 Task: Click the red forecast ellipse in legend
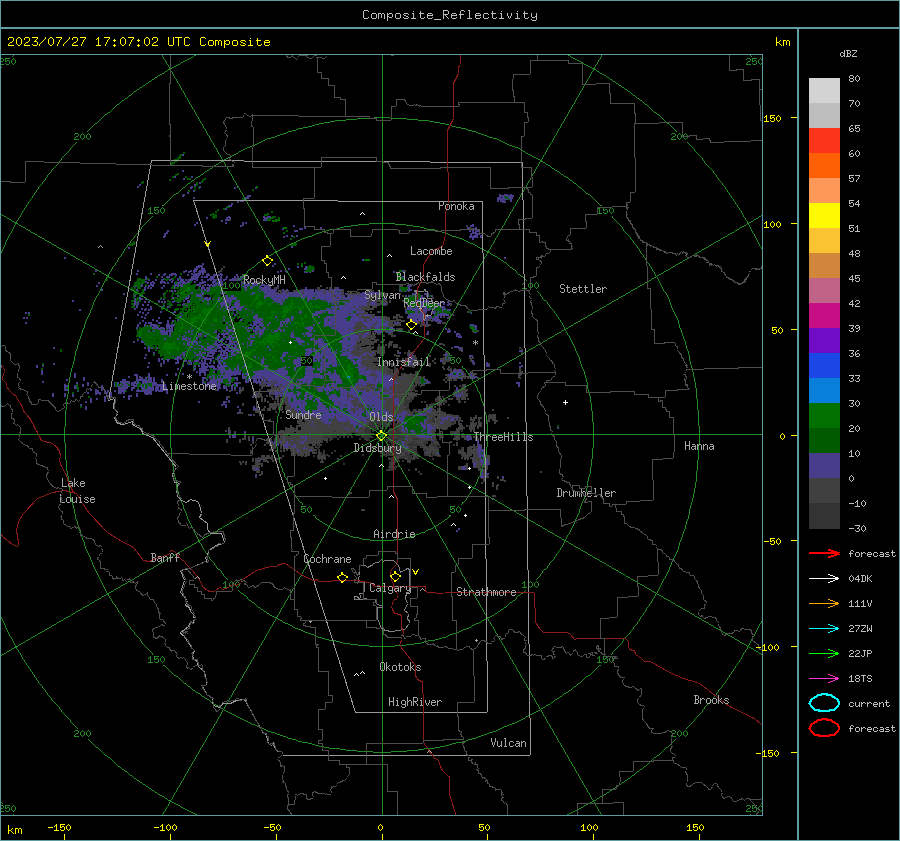[824, 728]
